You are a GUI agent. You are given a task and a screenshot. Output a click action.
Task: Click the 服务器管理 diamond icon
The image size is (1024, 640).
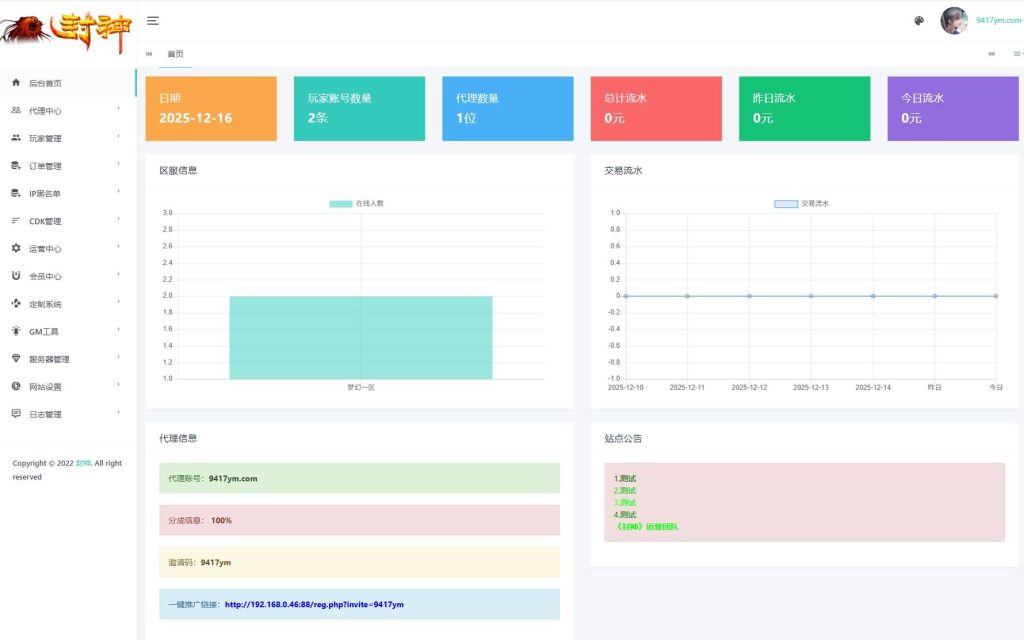point(16,359)
